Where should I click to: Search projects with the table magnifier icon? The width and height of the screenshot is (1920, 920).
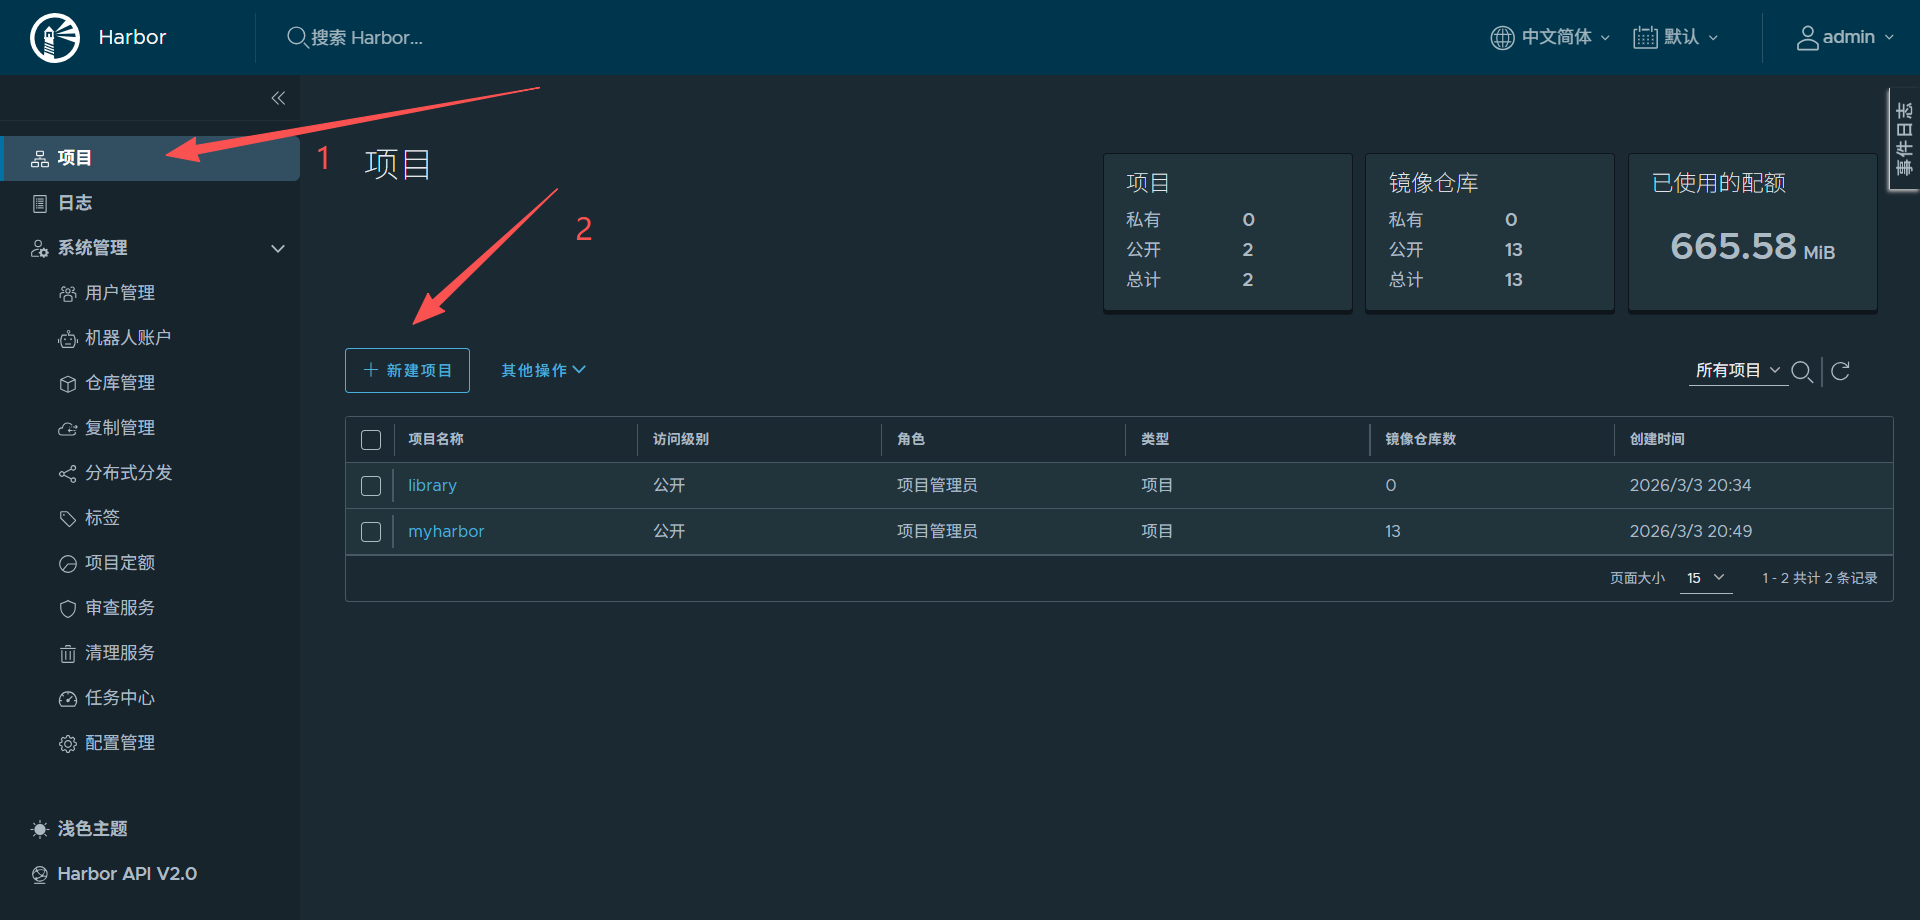(x=1802, y=371)
